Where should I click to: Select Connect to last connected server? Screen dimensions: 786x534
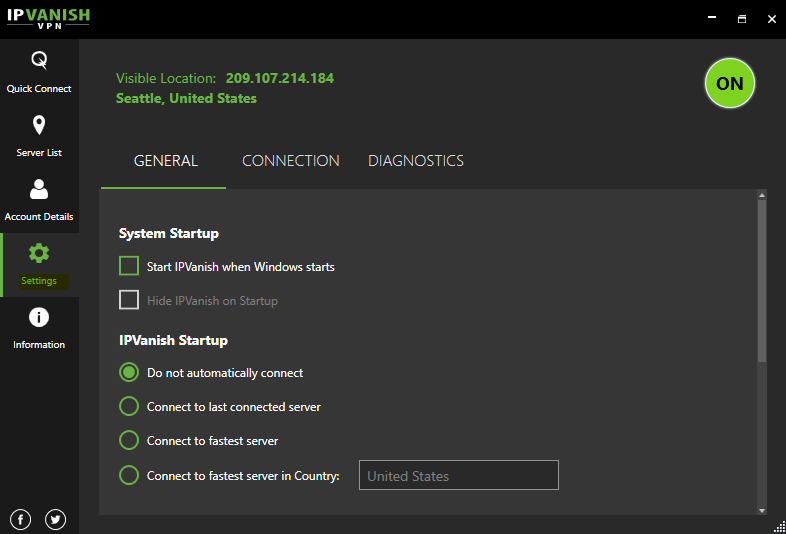(129, 406)
